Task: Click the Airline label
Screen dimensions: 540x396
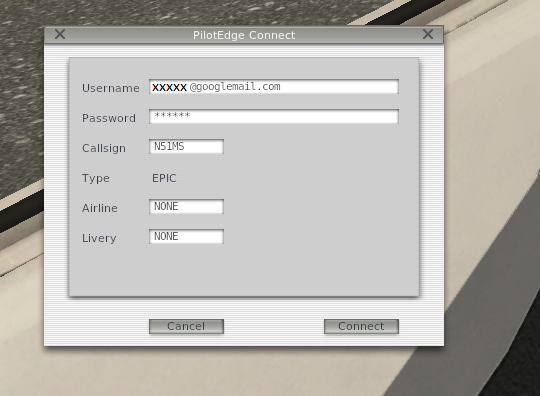Action: [100, 208]
